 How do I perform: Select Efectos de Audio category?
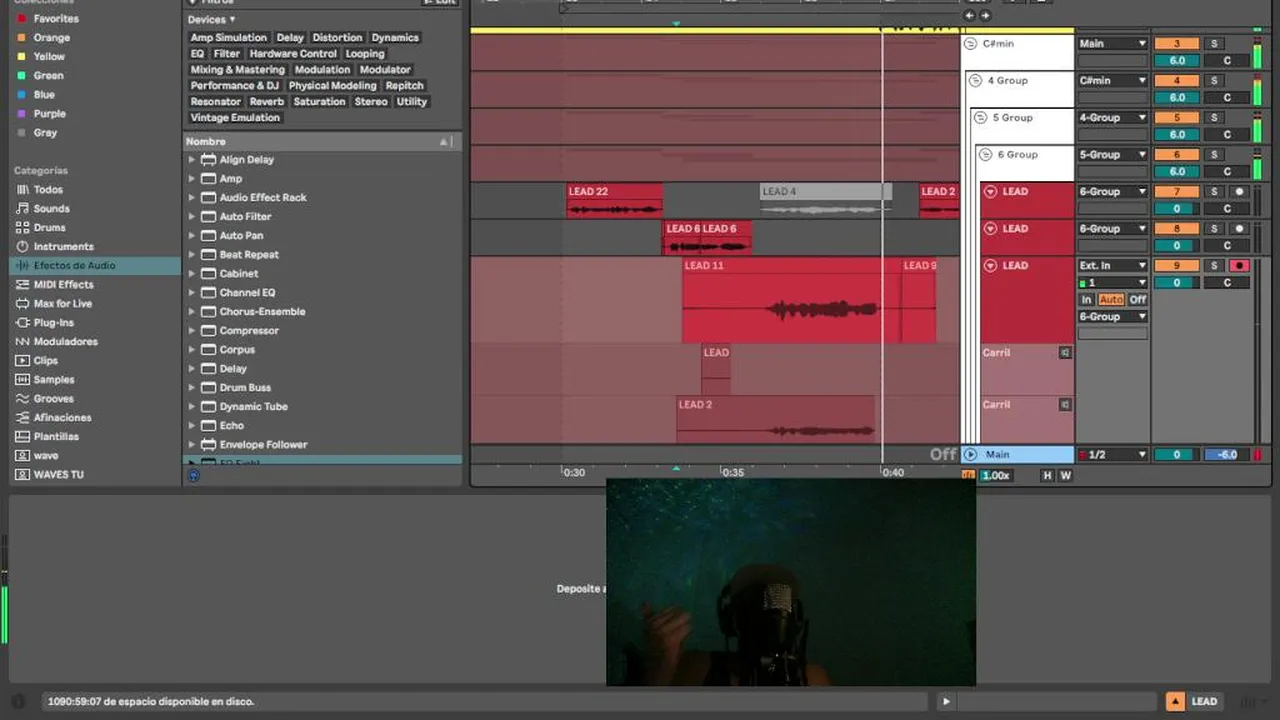[95, 265]
